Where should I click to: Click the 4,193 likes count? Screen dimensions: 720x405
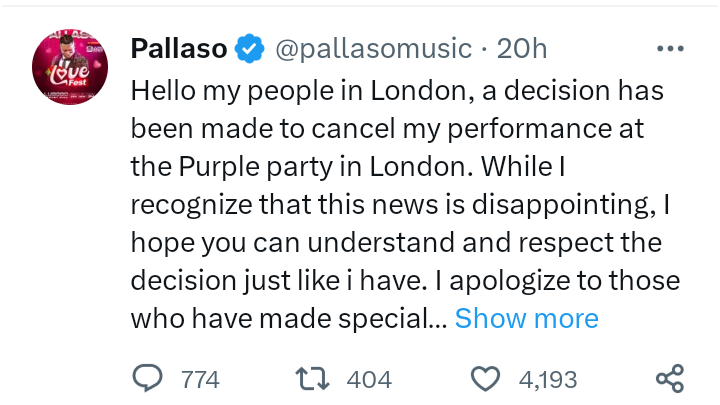(546, 379)
